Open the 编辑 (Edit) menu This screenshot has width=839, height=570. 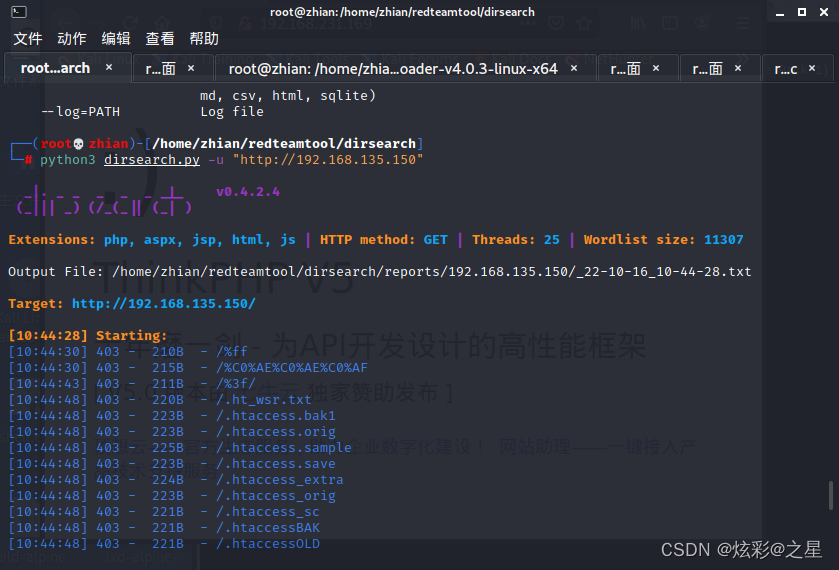click(116, 39)
